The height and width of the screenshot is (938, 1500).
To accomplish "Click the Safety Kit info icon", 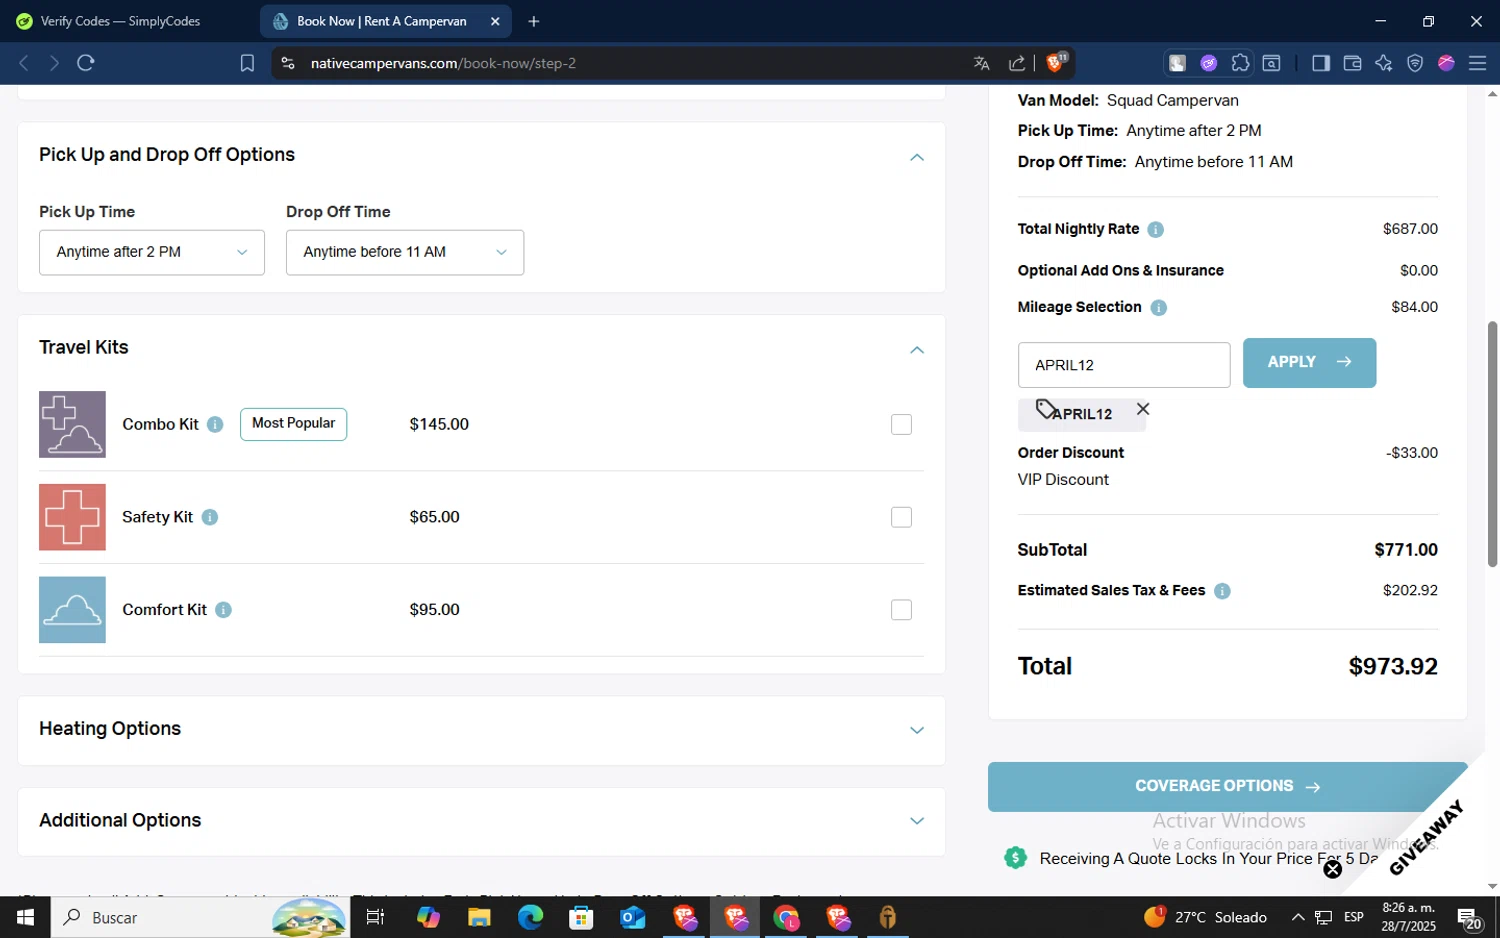I will [210, 517].
